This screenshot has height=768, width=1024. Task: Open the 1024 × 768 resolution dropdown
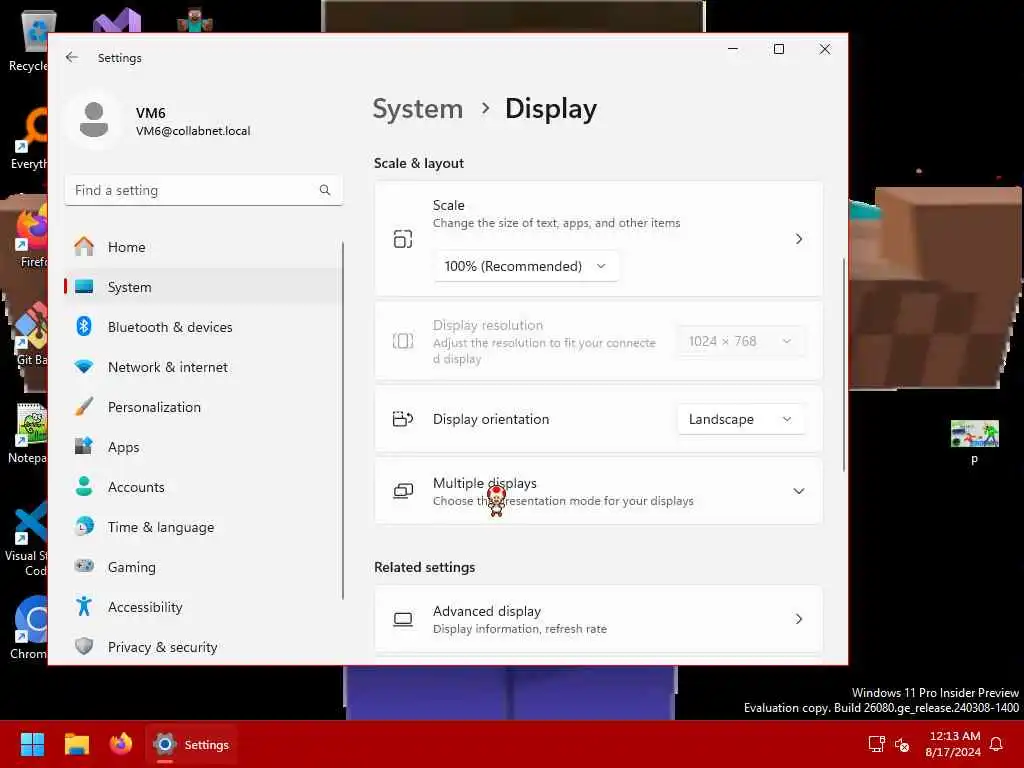[741, 341]
